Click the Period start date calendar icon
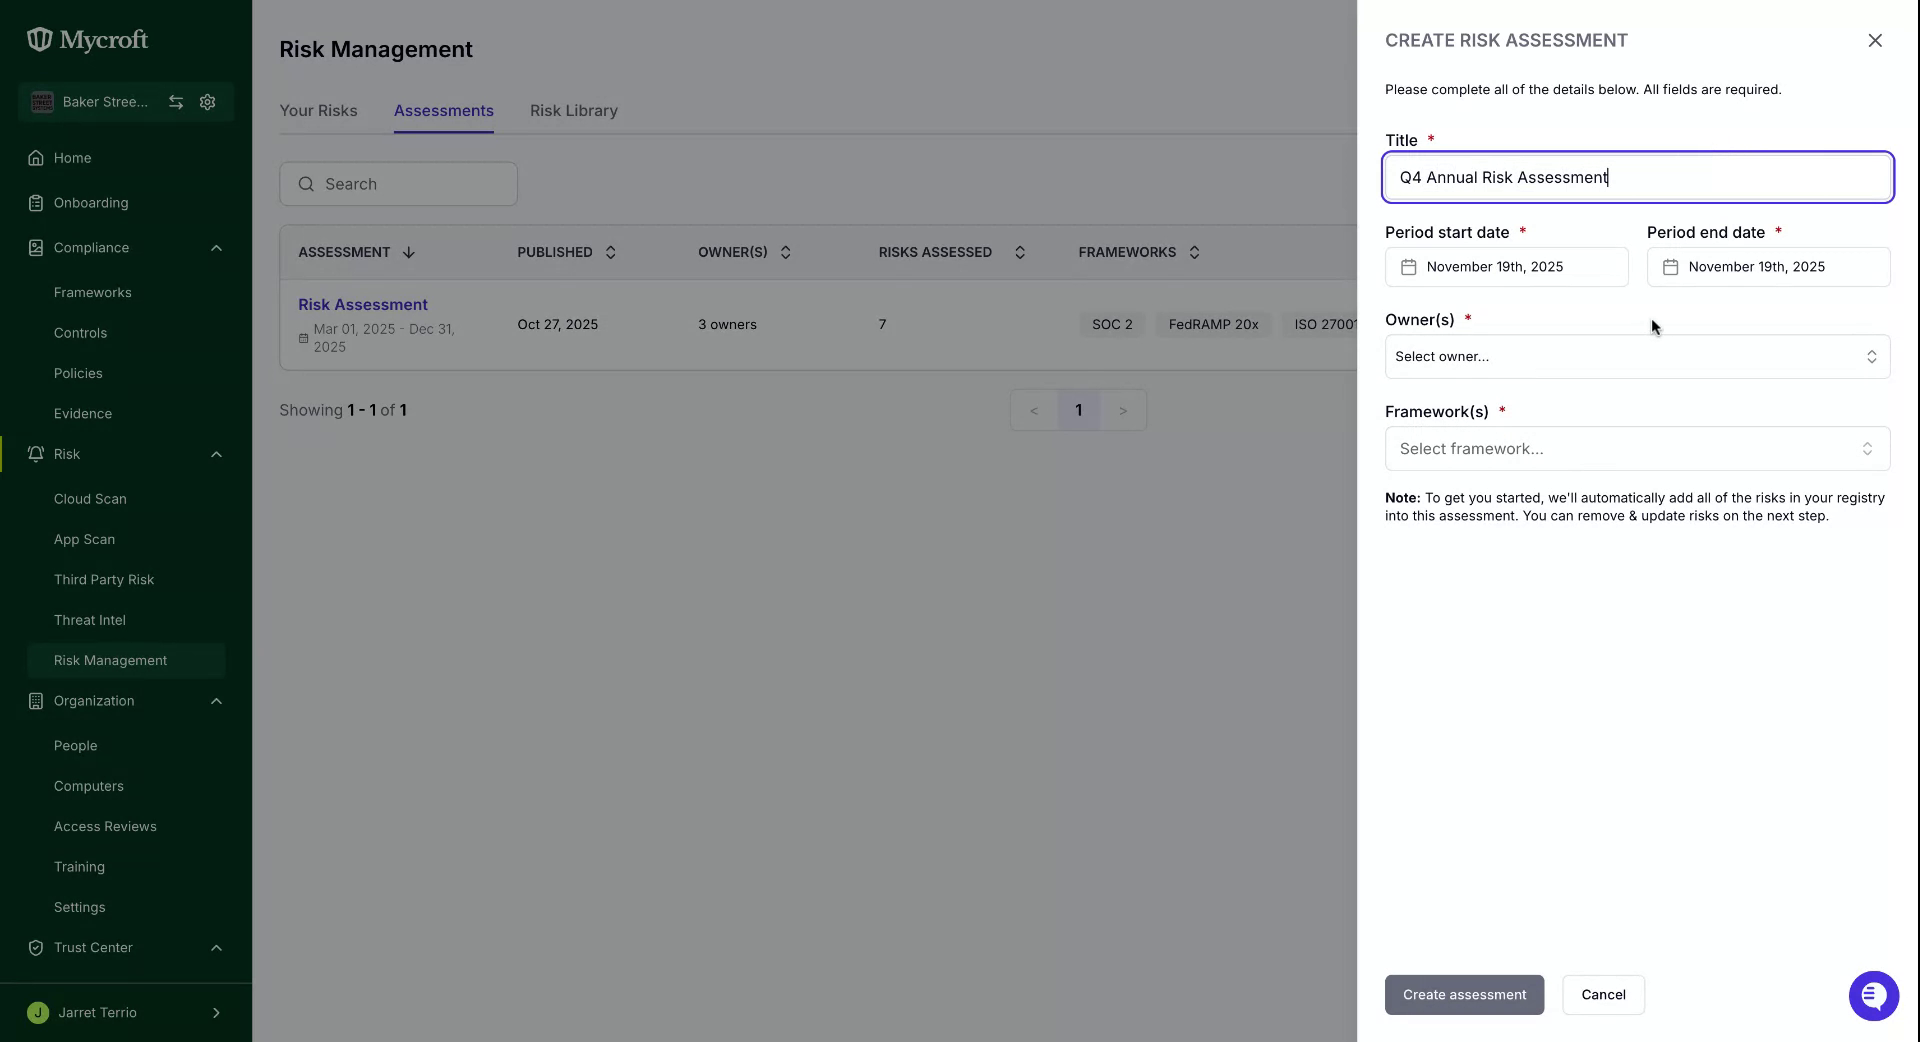The height and width of the screenshot is (1042, 1920). coord(1408,267)
